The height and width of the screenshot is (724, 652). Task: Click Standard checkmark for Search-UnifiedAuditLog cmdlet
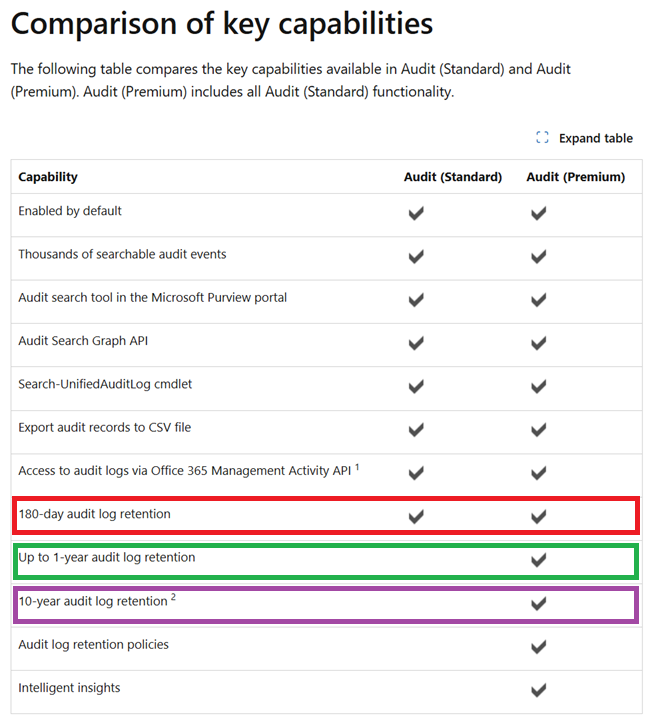[x=416, y=386]
